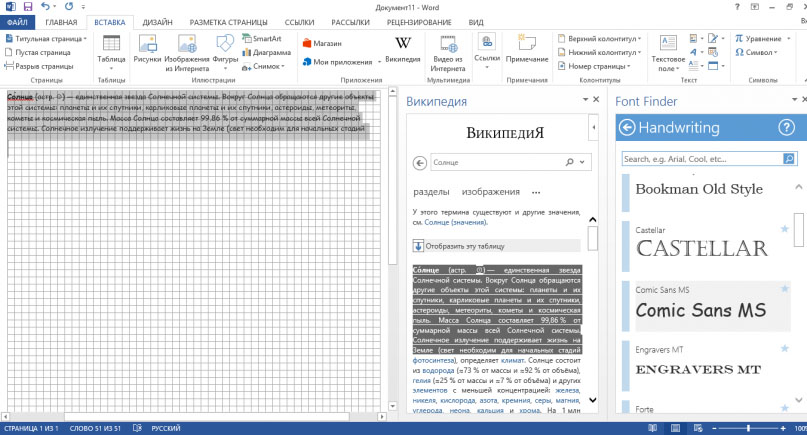Click Wikipedia search magnifier icon
This screenshot has width=807, height=435.
point(569,162)
